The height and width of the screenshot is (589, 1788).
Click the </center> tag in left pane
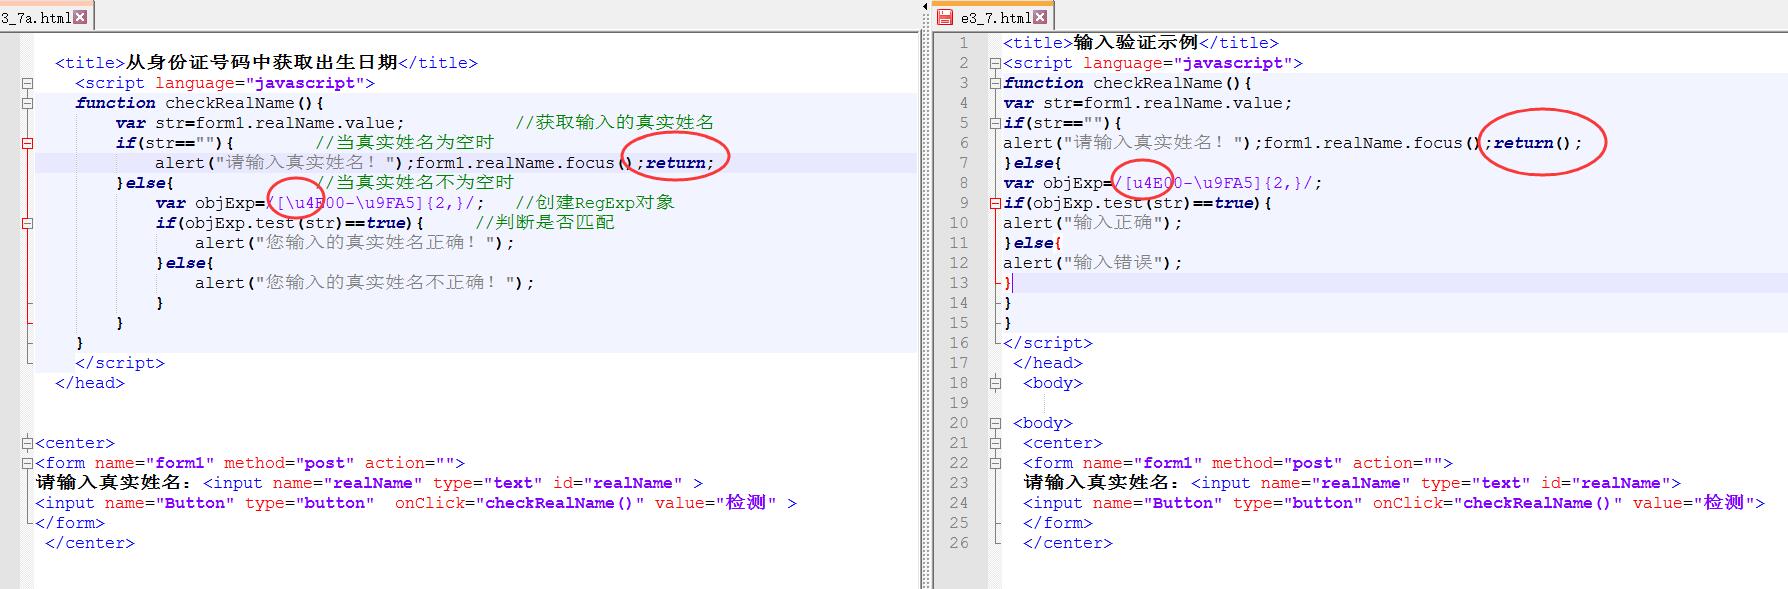(x=90, y=543)
